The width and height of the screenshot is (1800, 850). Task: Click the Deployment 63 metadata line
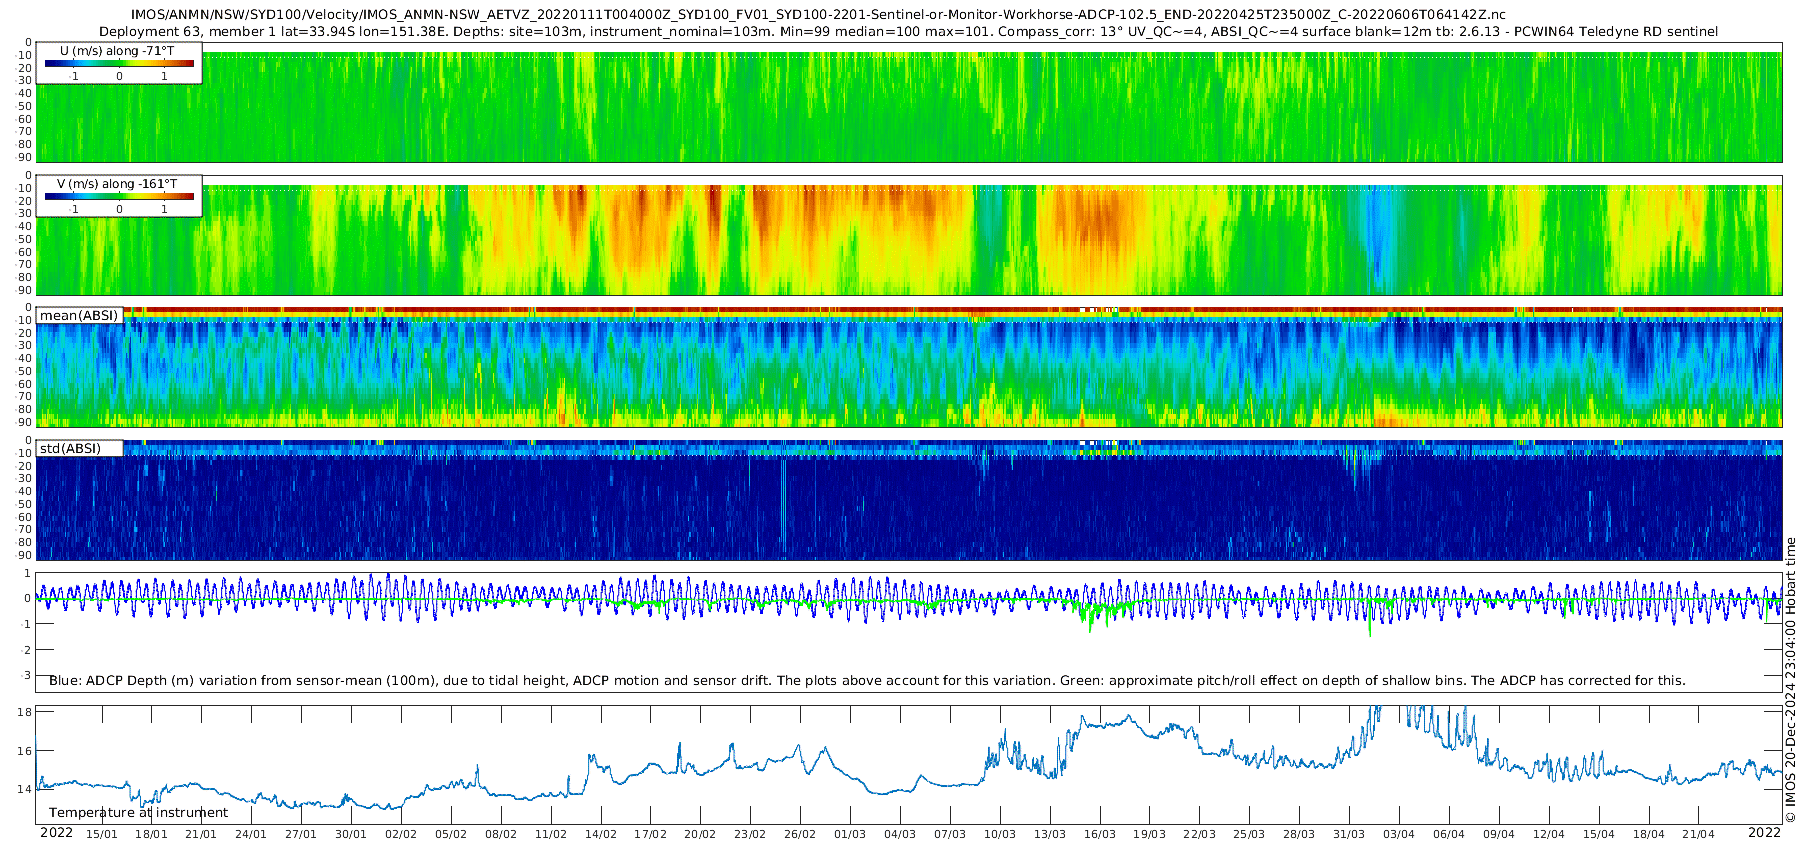point(908,32)
